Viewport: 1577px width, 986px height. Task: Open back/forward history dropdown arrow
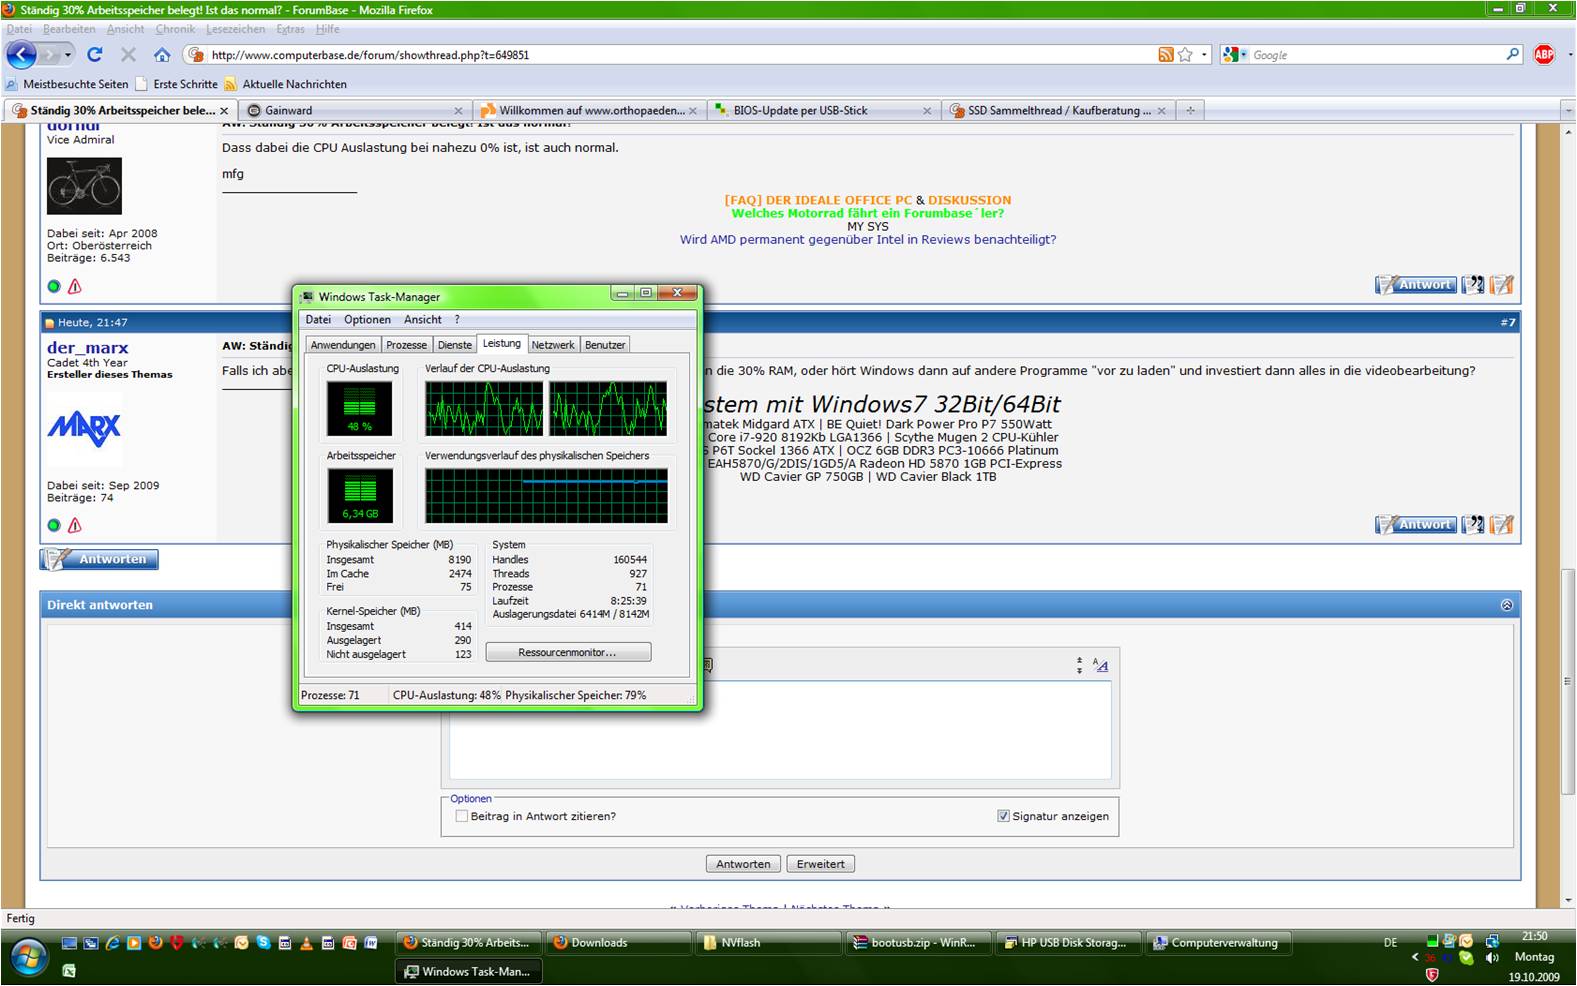point(69,55)
